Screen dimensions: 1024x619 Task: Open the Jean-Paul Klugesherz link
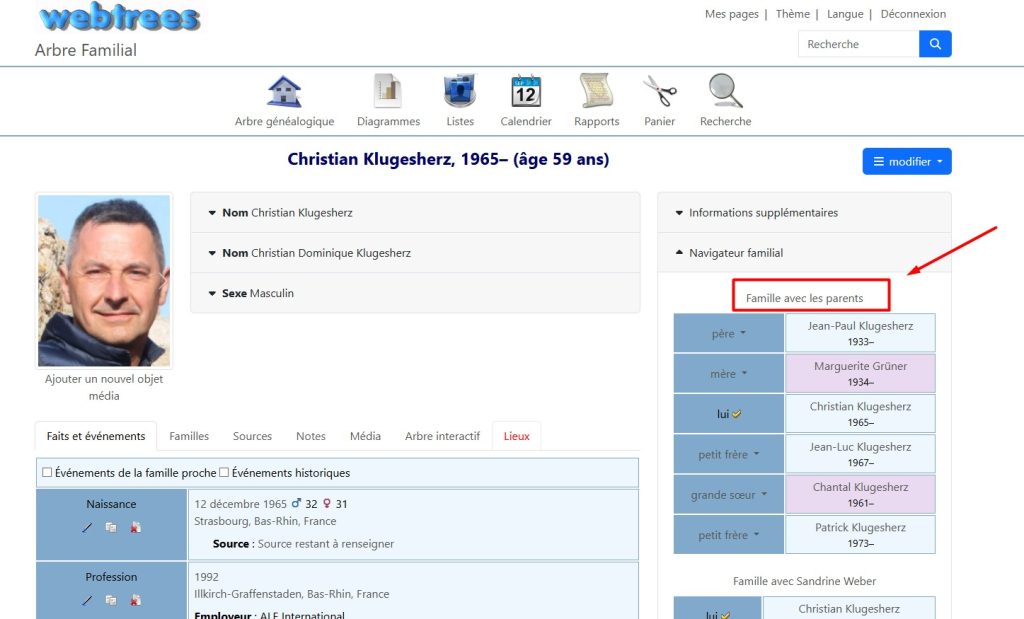859,326
